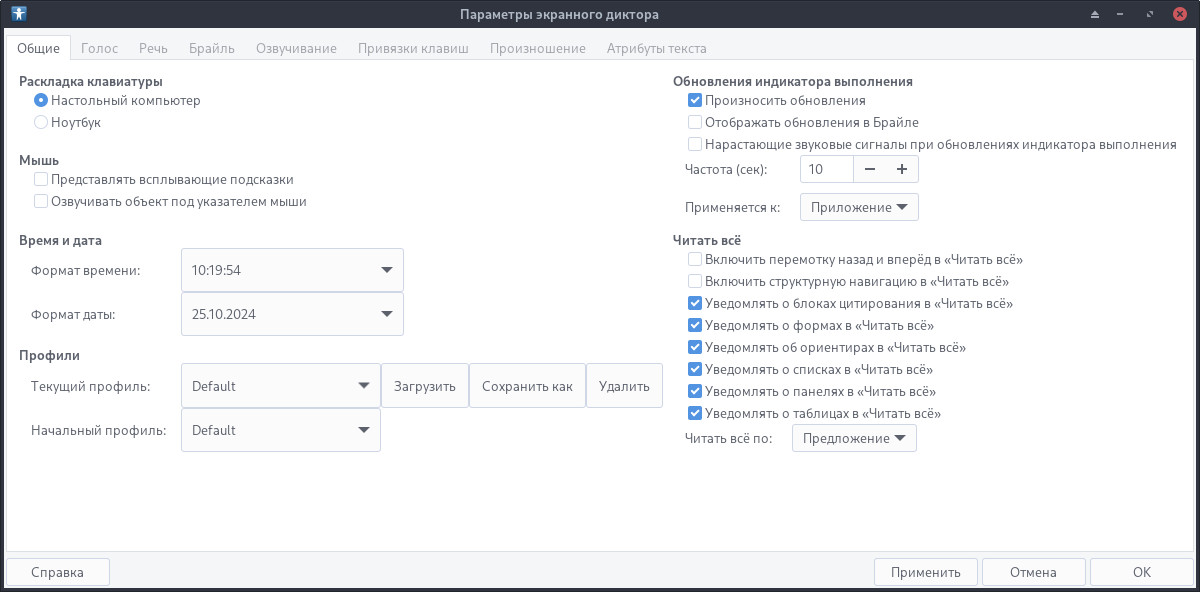The height and width of the screenshot is (592, 1200).
Task: Enable Представлять всплывающие подсказки checkbox
Action: point(41,179)
